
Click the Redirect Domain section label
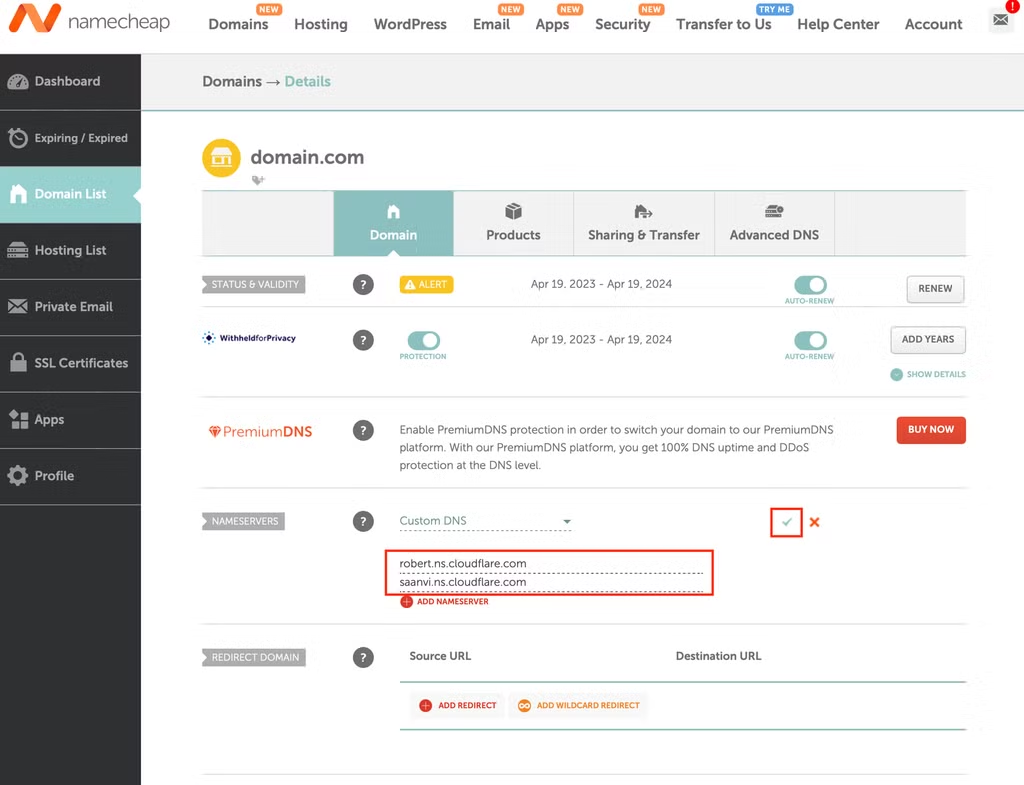[x=254, y=657]
